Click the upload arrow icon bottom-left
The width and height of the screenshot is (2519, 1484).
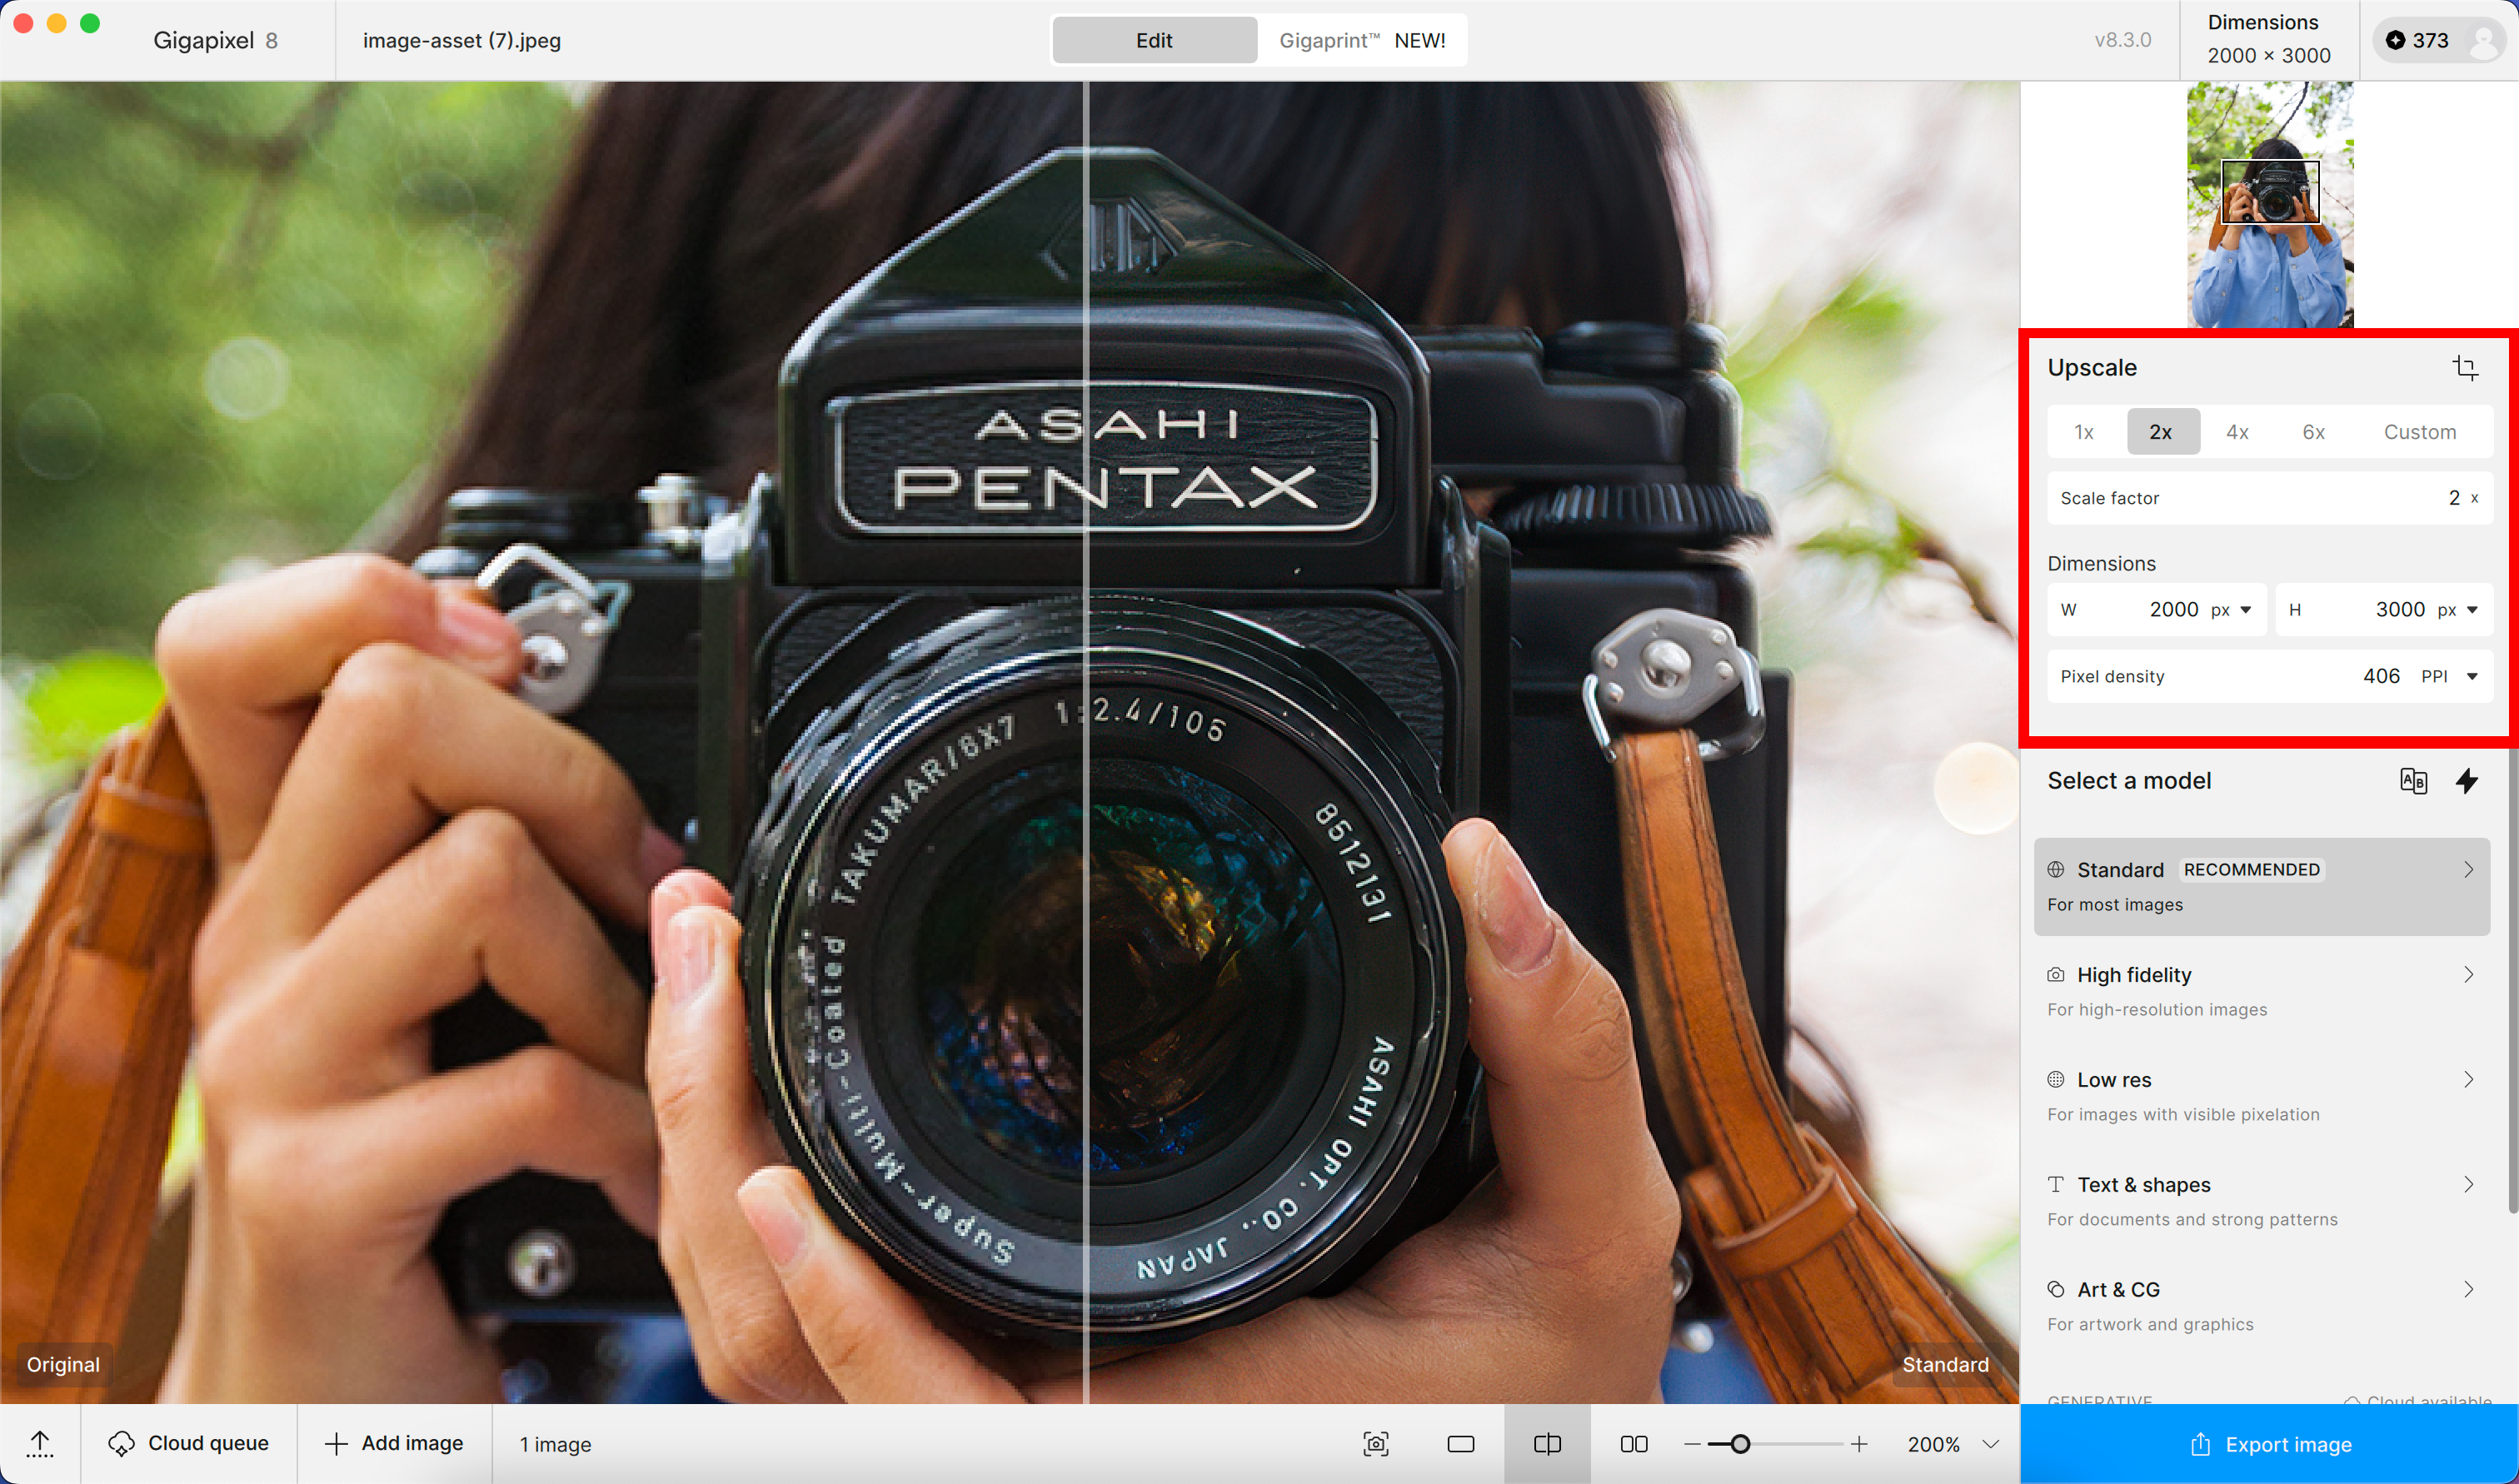click(x=40, y=1444)
